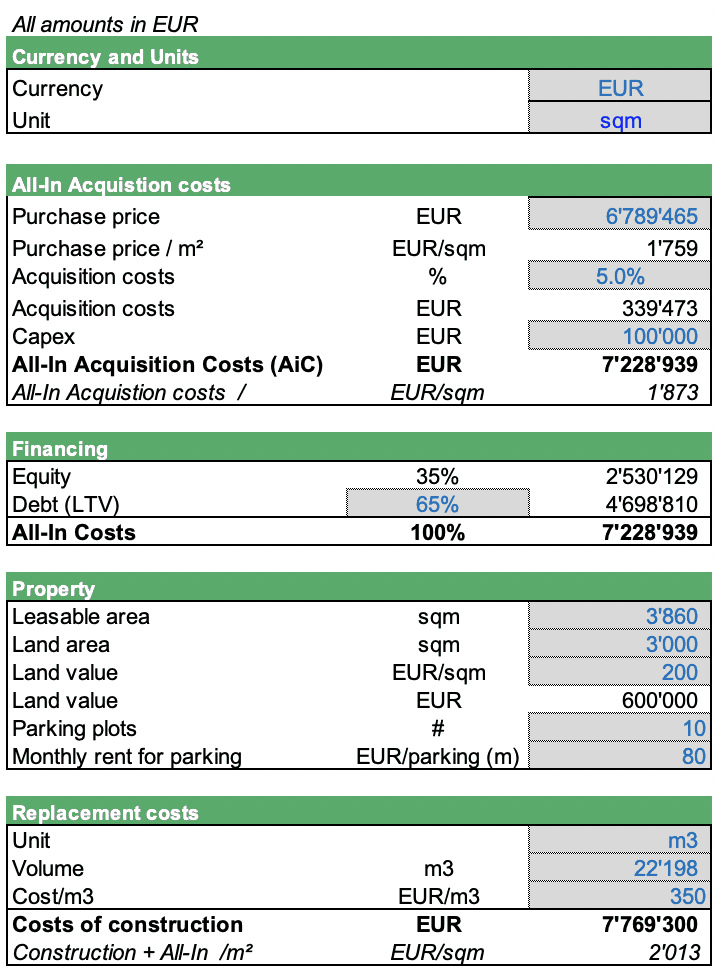Click the Construction + All-In value 2'013
Image resolution: width=714 pixels, height=970 pixels.
pyautogui.click(x=674, y=952)
